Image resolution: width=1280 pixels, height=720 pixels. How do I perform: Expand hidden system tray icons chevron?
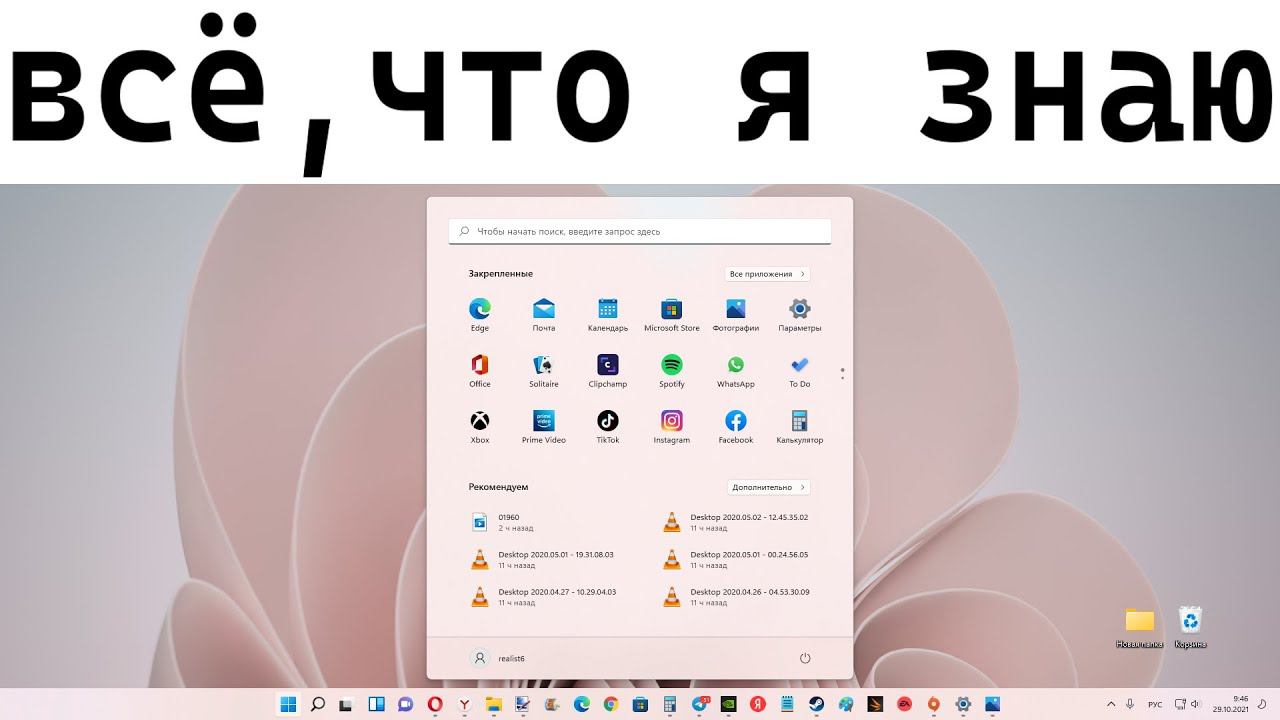coord(1111,704)
